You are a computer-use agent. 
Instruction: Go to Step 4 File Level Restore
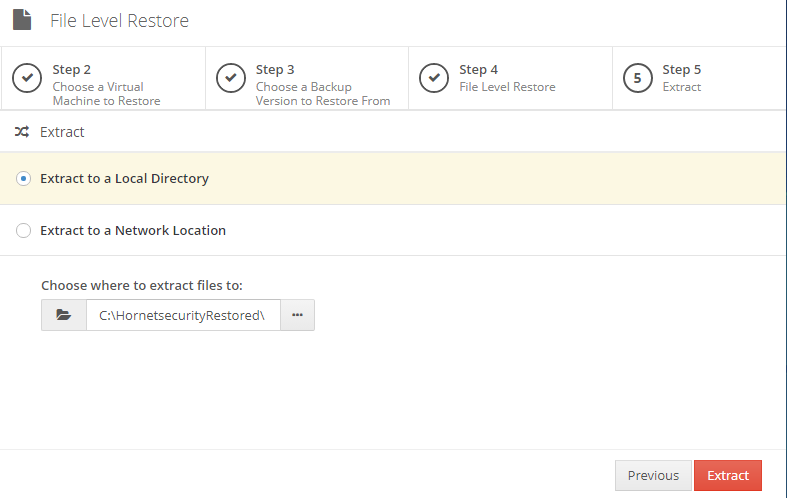click(510, 78)
